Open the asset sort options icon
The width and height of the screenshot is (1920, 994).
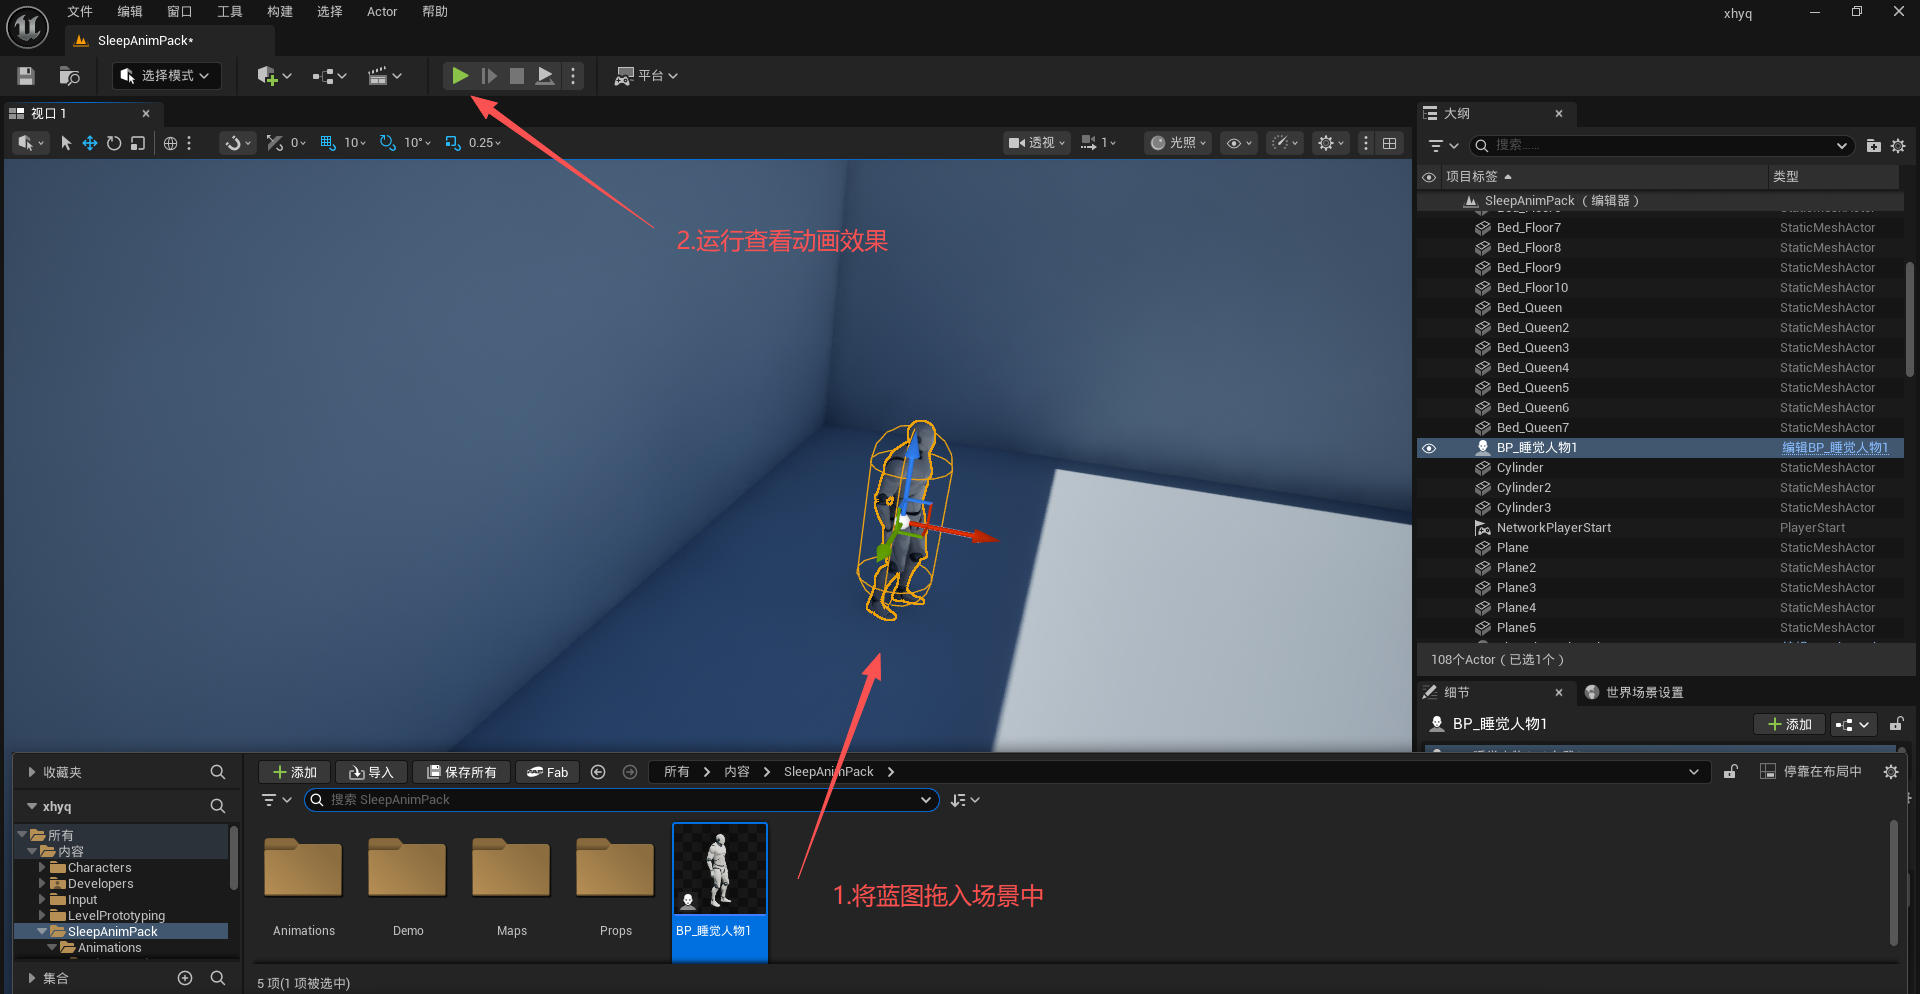(965, 800)
